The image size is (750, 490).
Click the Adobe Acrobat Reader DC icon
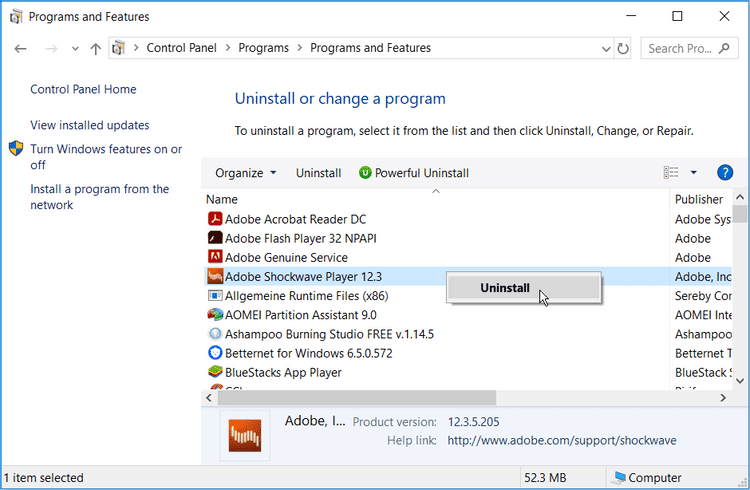coord(215,219)
